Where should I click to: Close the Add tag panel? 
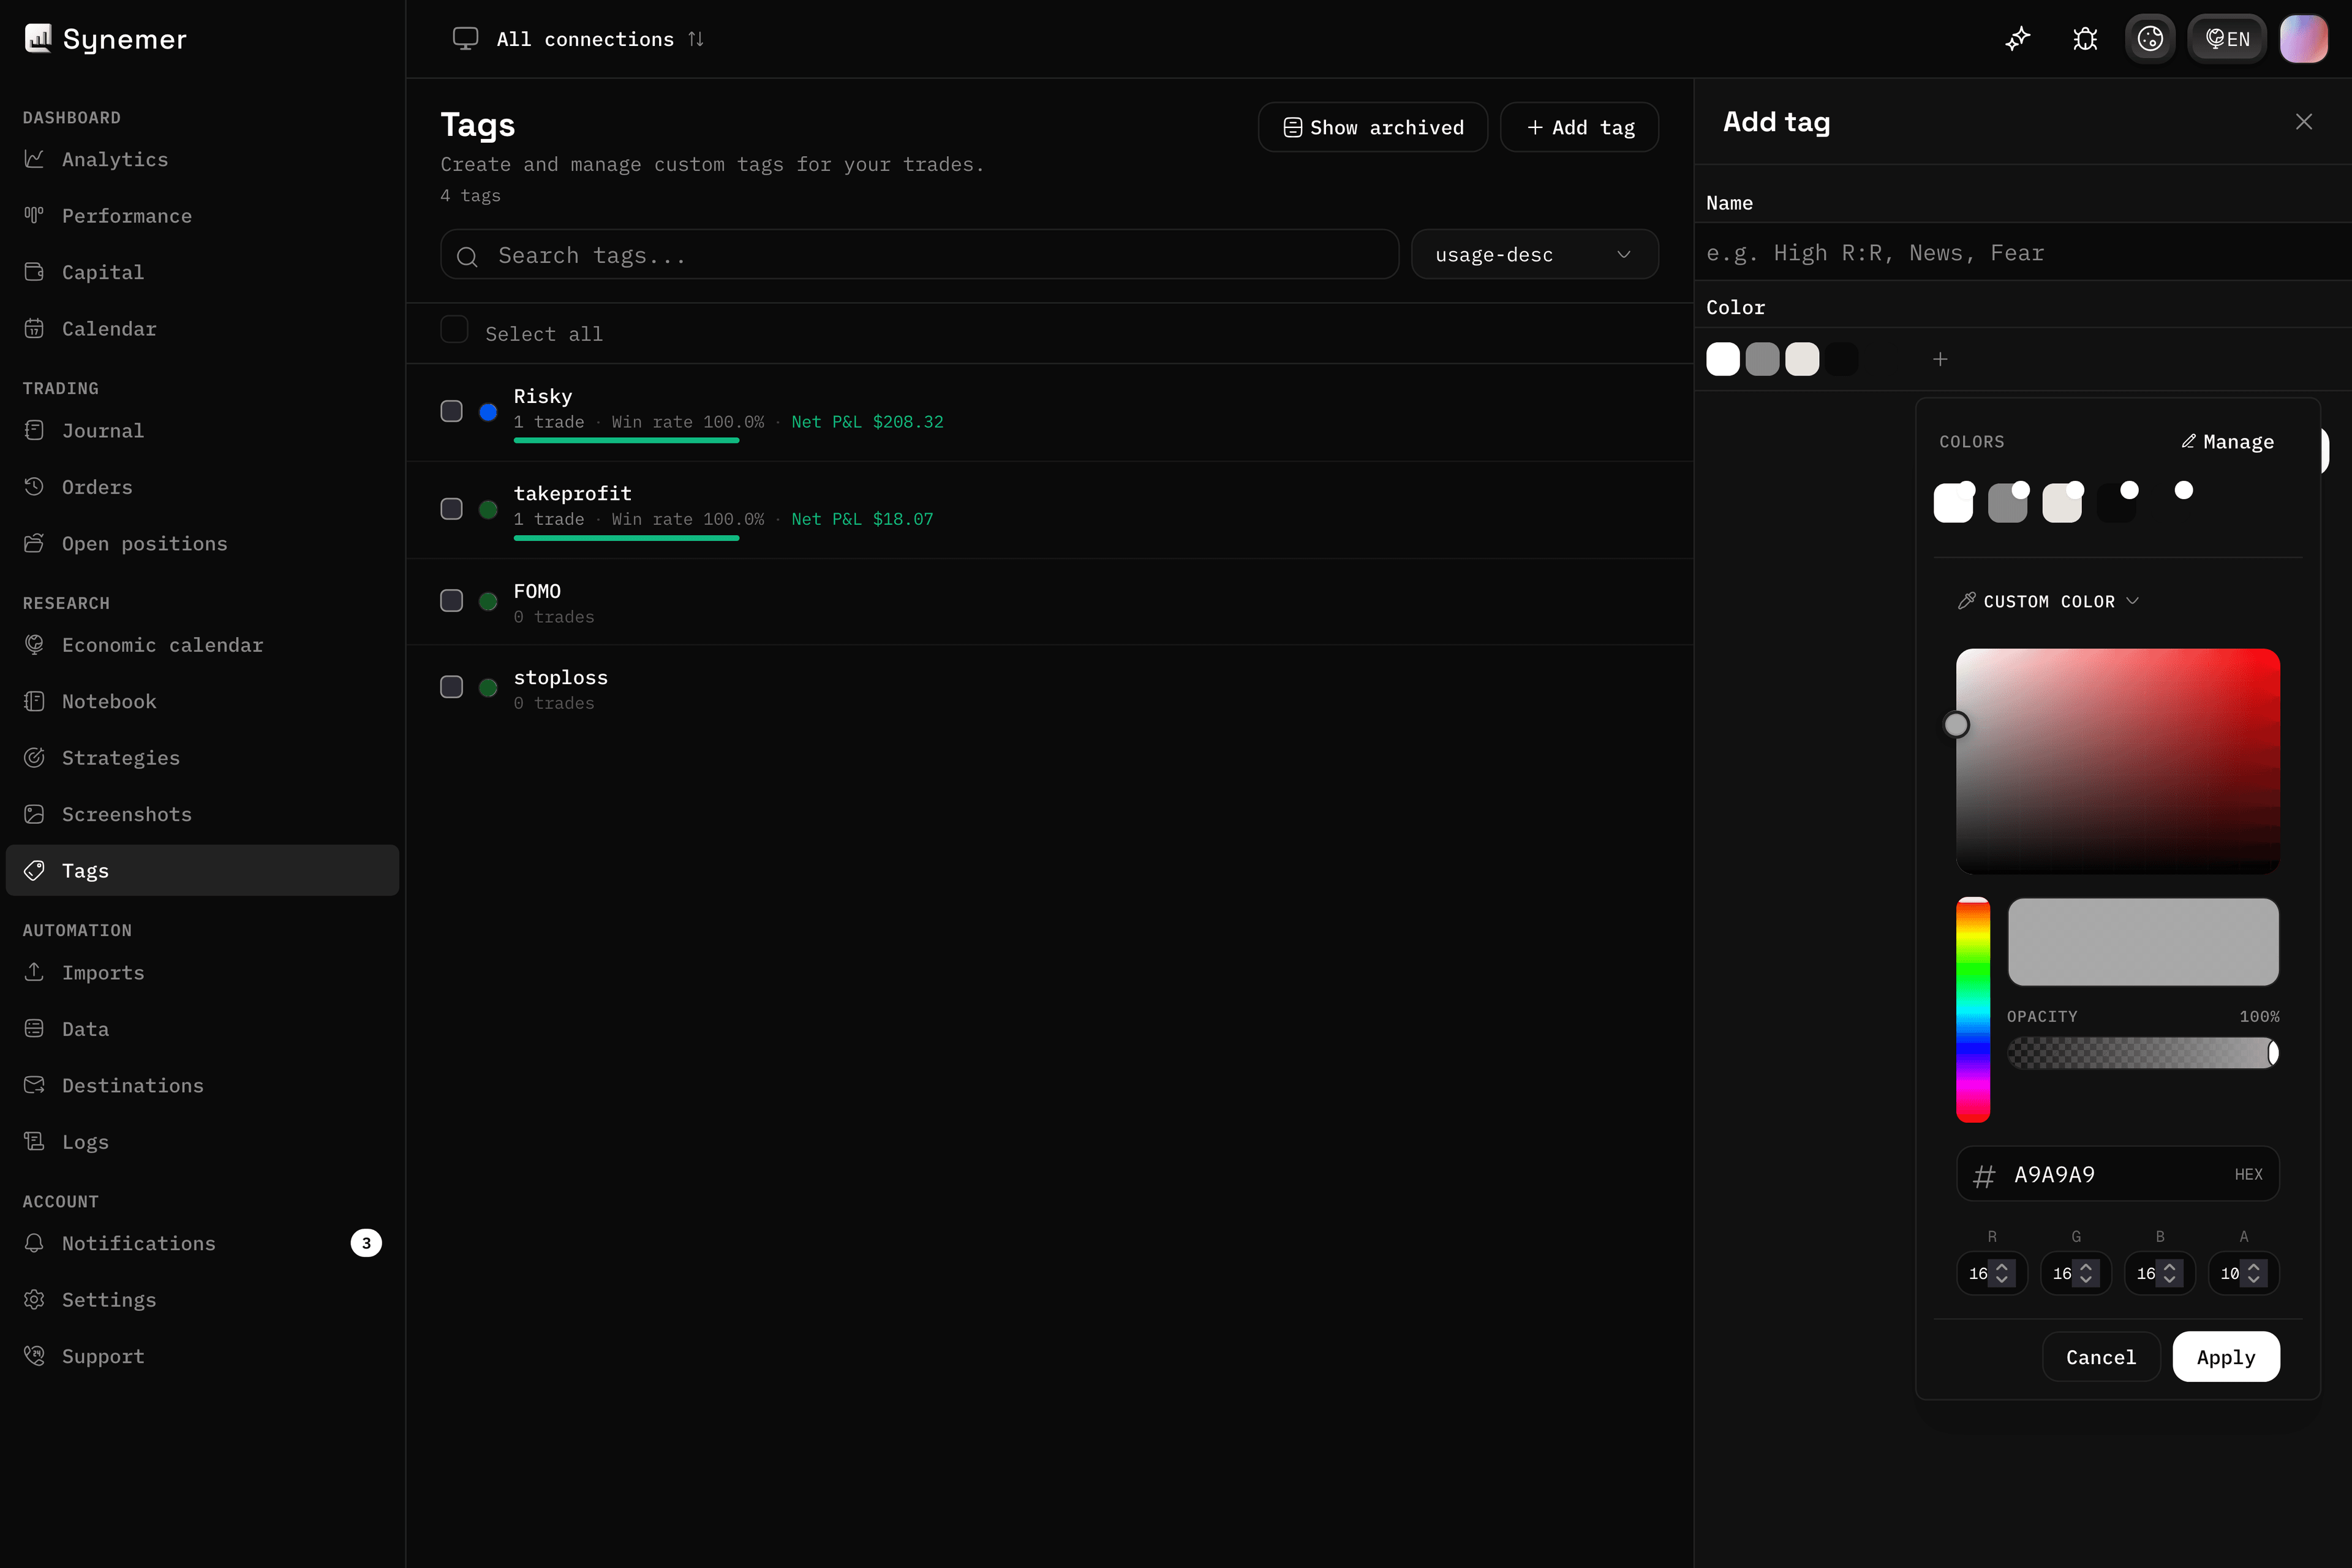pyautogui.click(x=2304, y=121)
